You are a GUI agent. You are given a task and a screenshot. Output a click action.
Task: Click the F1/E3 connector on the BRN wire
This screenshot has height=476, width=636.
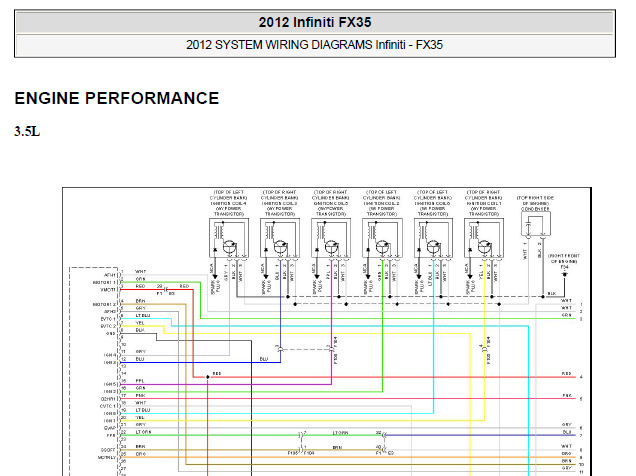(384, 449)
